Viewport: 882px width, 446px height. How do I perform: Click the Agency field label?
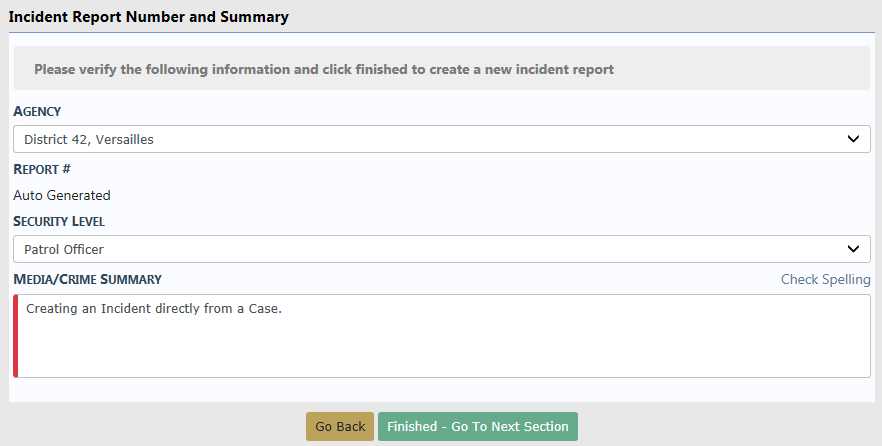[x=37, y=111]
